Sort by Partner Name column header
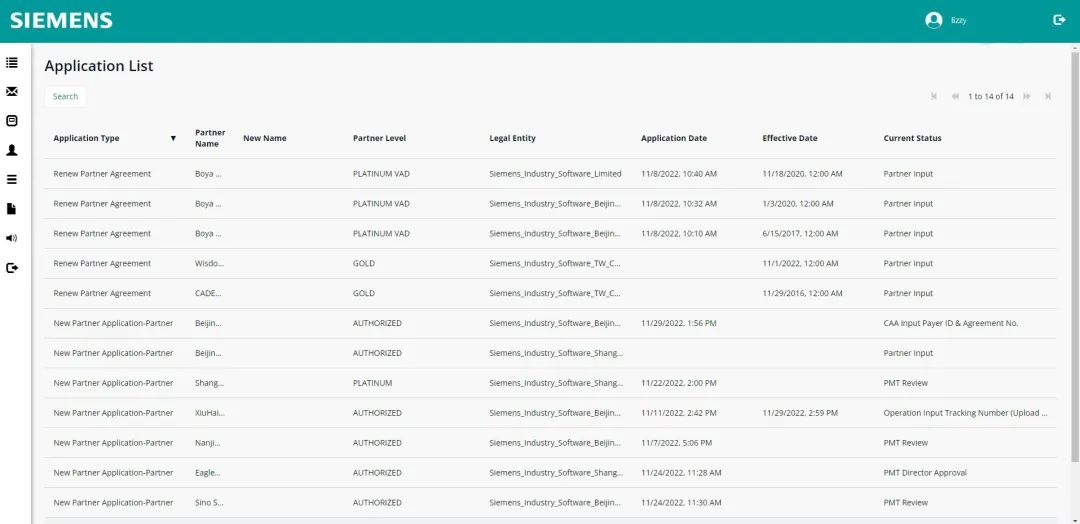The height and width of the screenshot is (524, 1080). pyautogui.click(x=210, y=138)
